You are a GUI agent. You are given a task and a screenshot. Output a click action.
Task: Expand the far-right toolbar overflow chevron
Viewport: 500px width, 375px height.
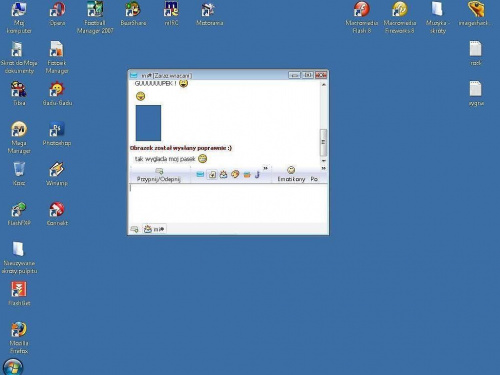323,168
